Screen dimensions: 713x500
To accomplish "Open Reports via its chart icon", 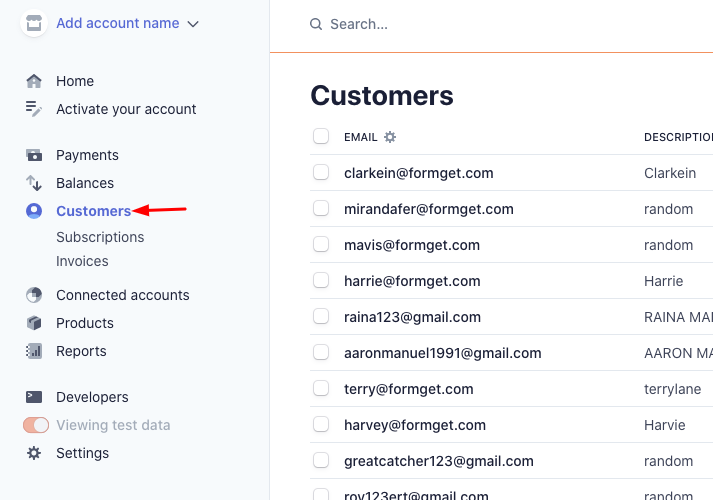I will [34, 351].
